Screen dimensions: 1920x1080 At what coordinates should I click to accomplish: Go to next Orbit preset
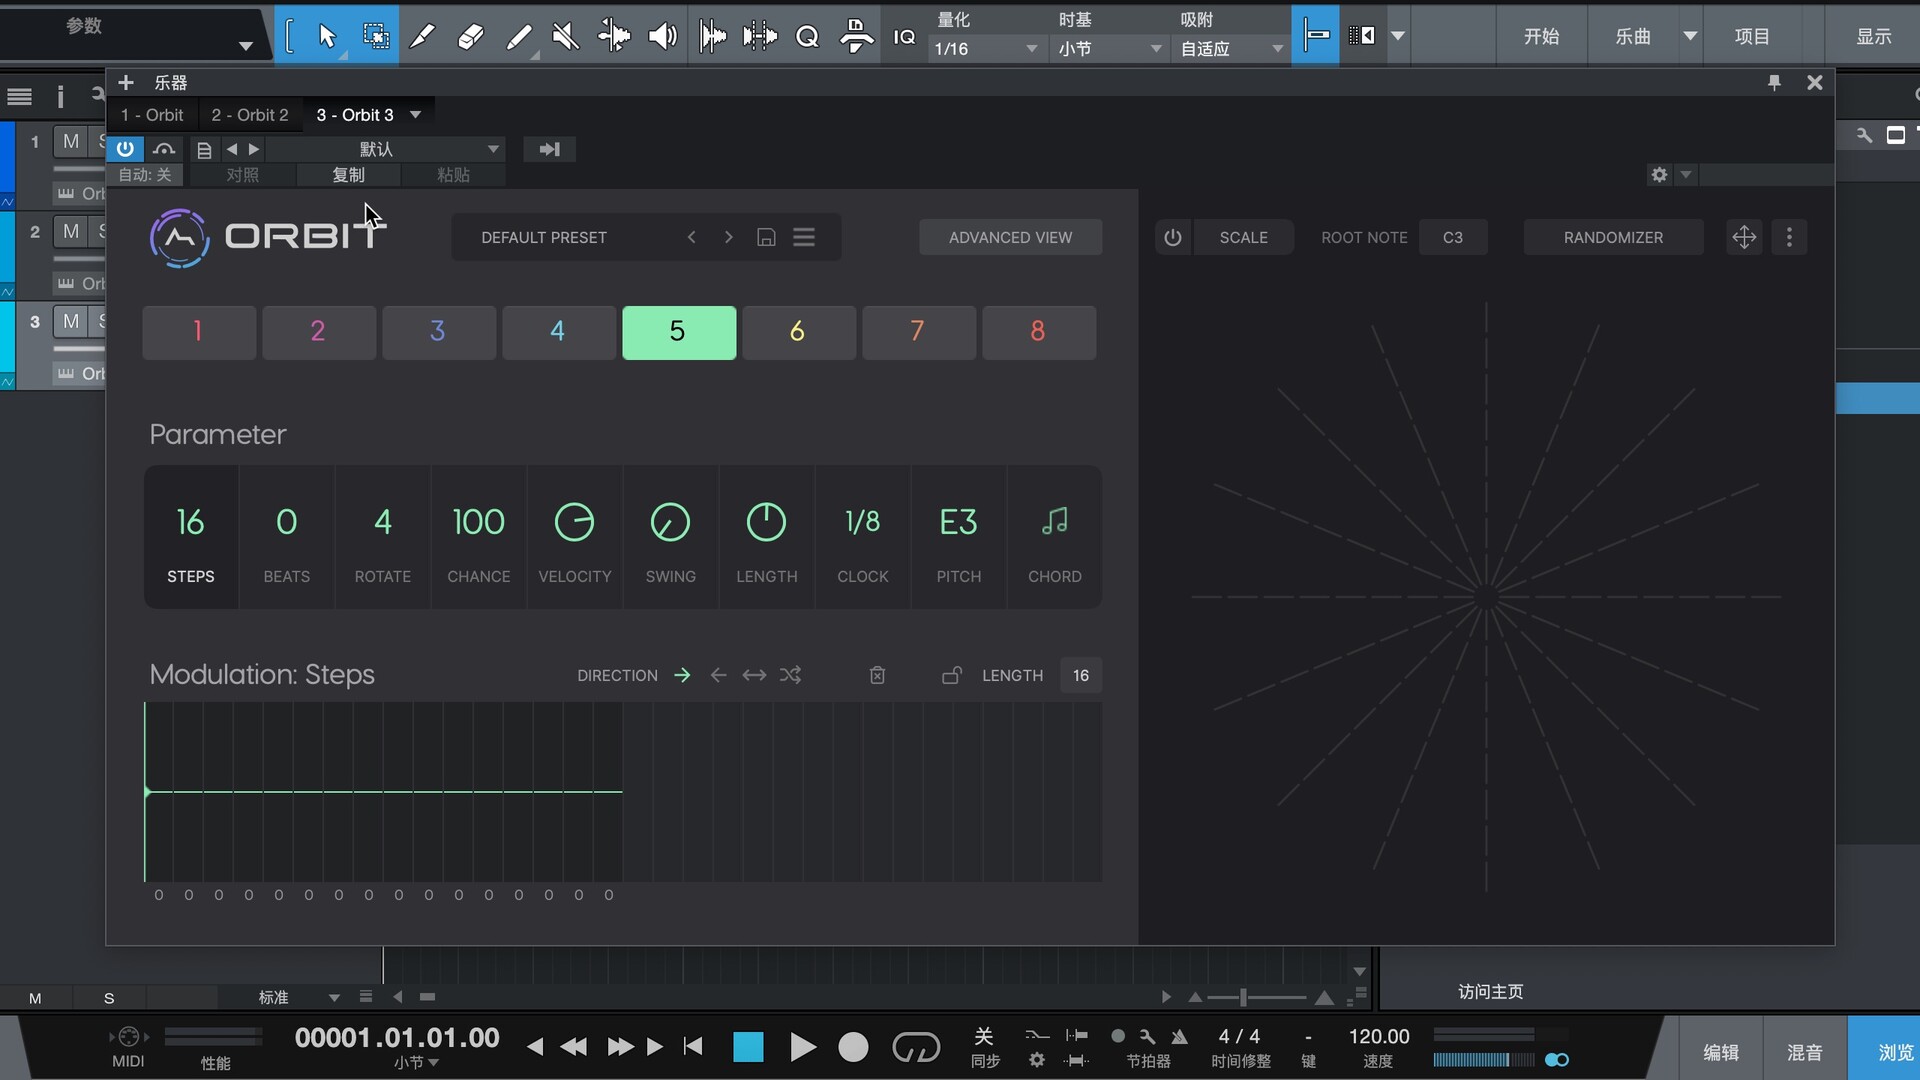click(728, 237)
